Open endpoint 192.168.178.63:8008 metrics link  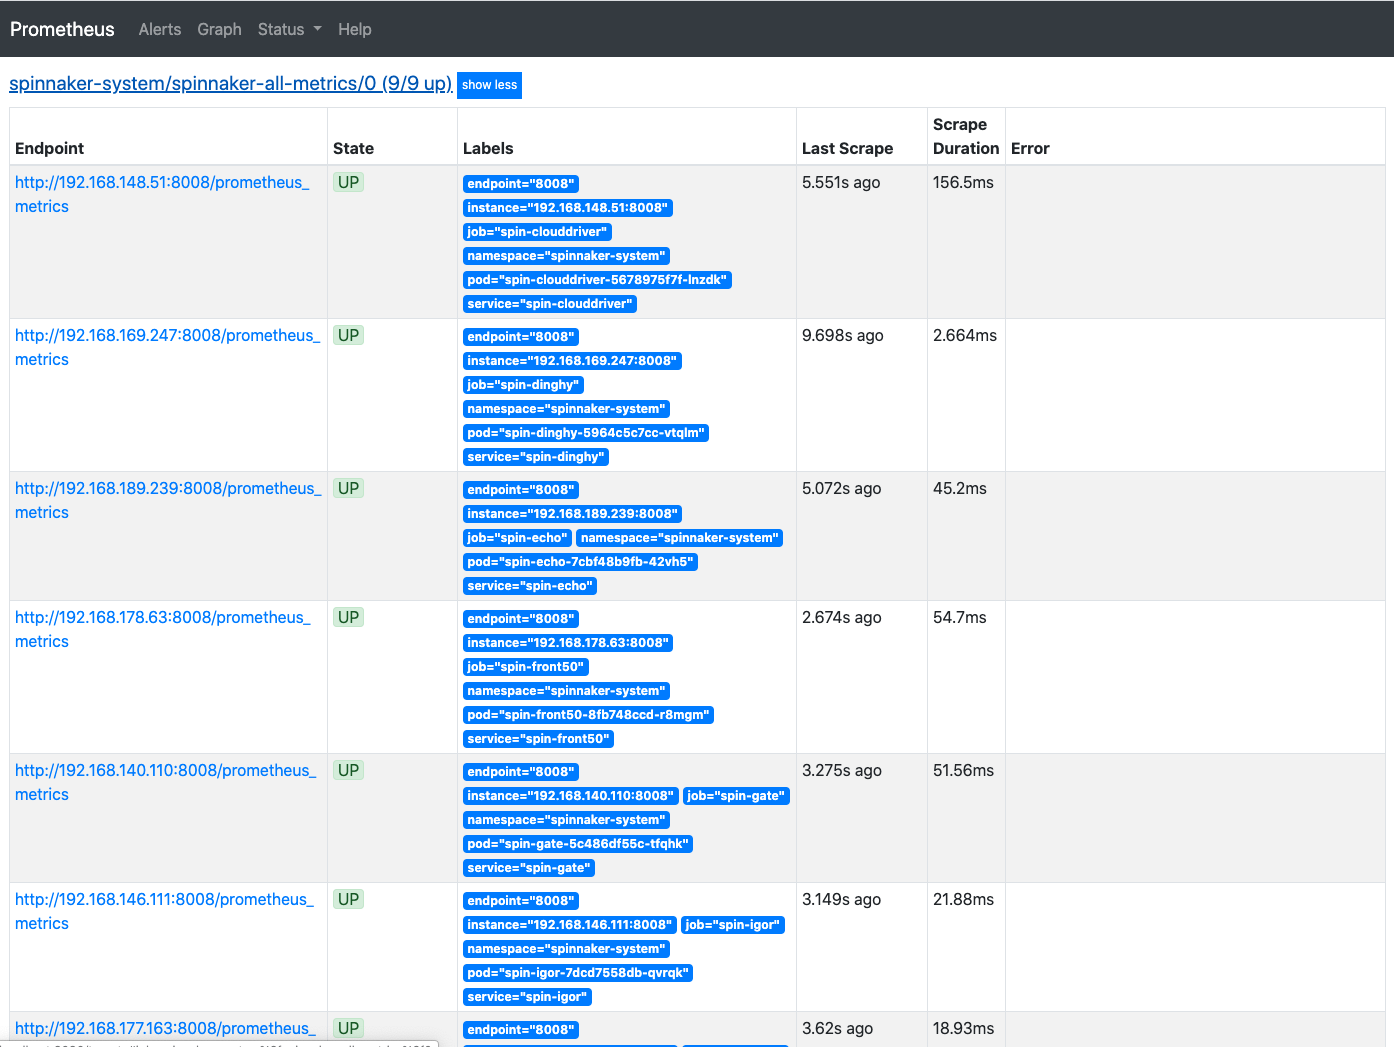click(x=162, y=629)
